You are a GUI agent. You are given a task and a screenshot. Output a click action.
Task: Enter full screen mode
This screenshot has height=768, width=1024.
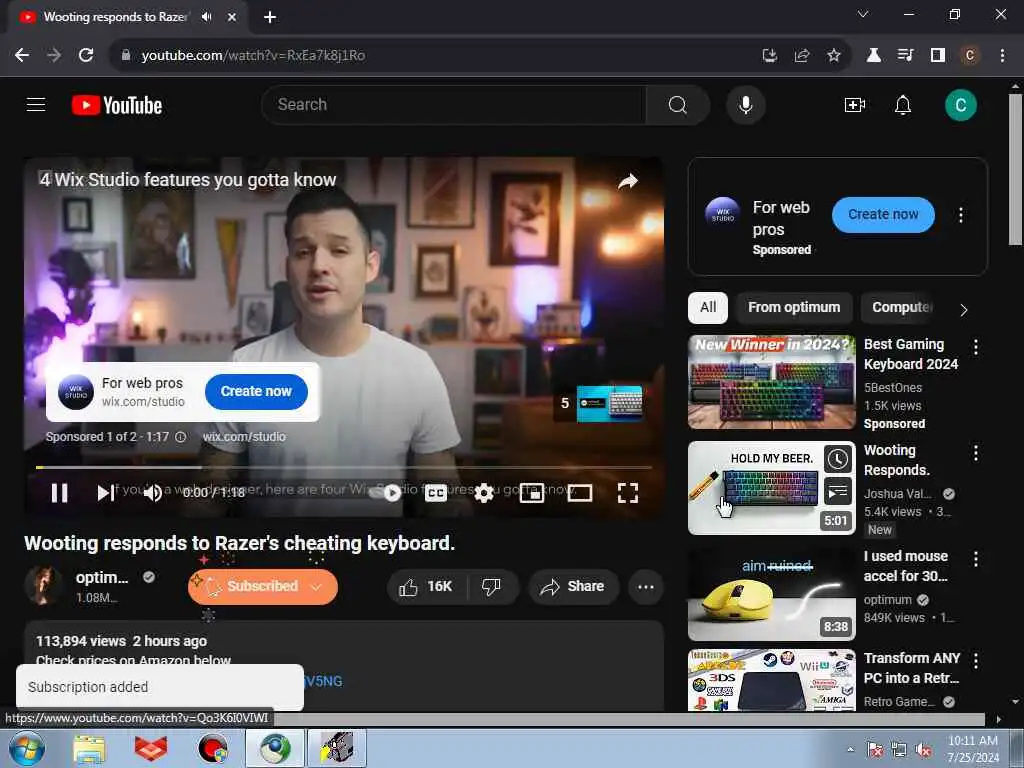point(628,493)
